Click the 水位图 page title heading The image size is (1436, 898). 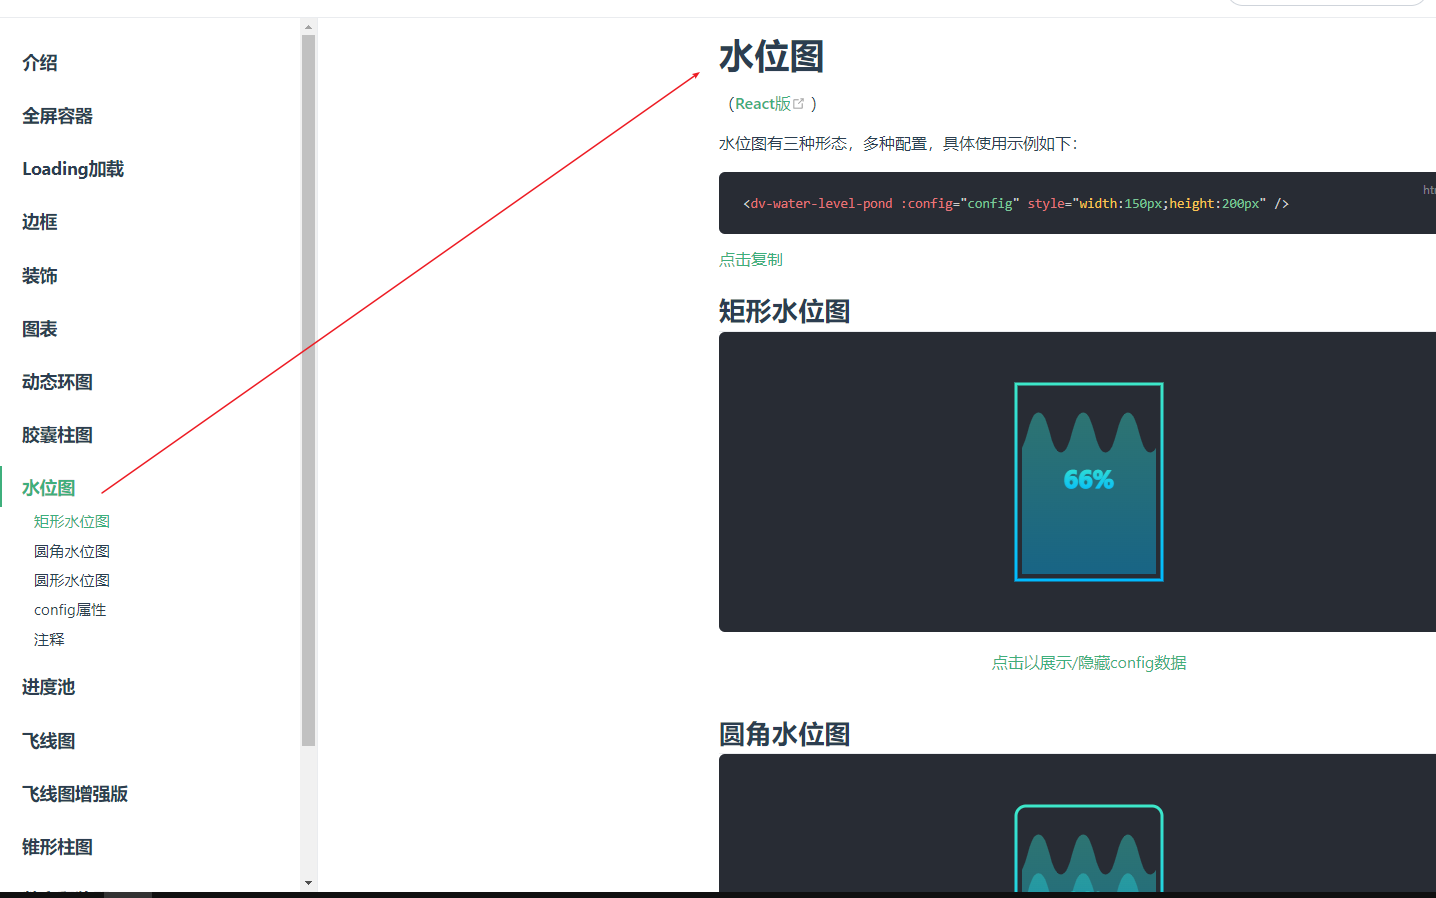coord(771,57)
